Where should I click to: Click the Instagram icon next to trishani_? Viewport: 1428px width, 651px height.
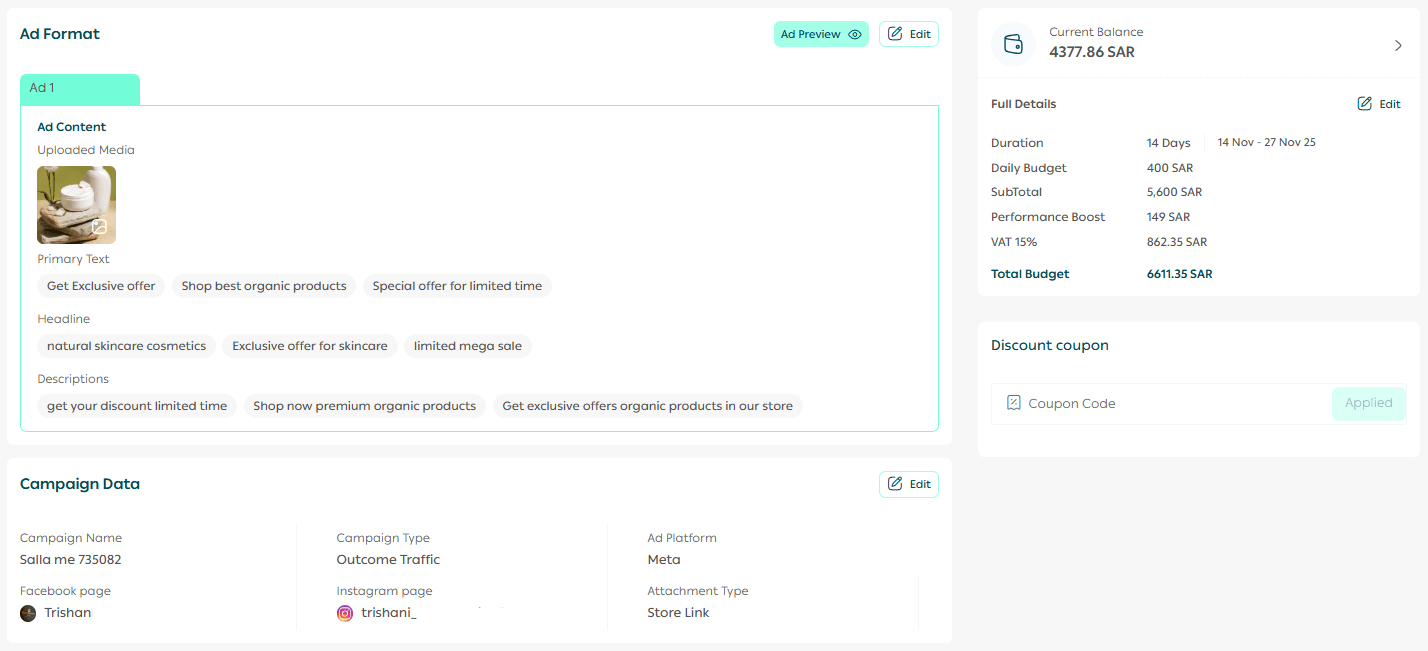(x=345, y=613)
